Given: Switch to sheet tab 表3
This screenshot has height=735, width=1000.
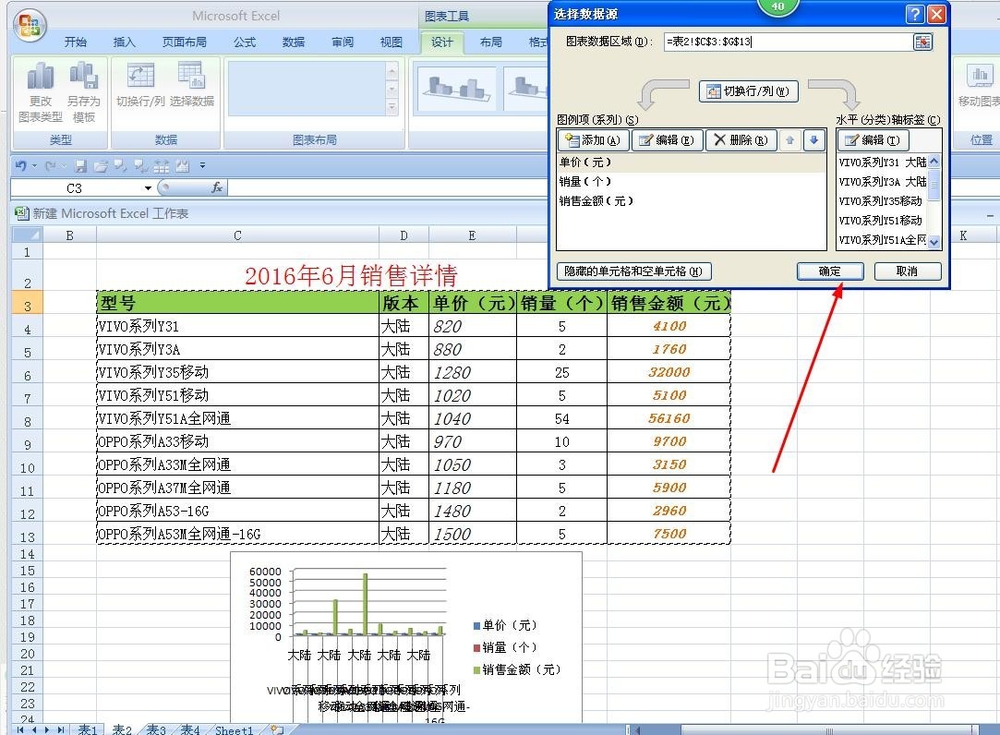Looking at the screenshot, I should pos(156,729).
